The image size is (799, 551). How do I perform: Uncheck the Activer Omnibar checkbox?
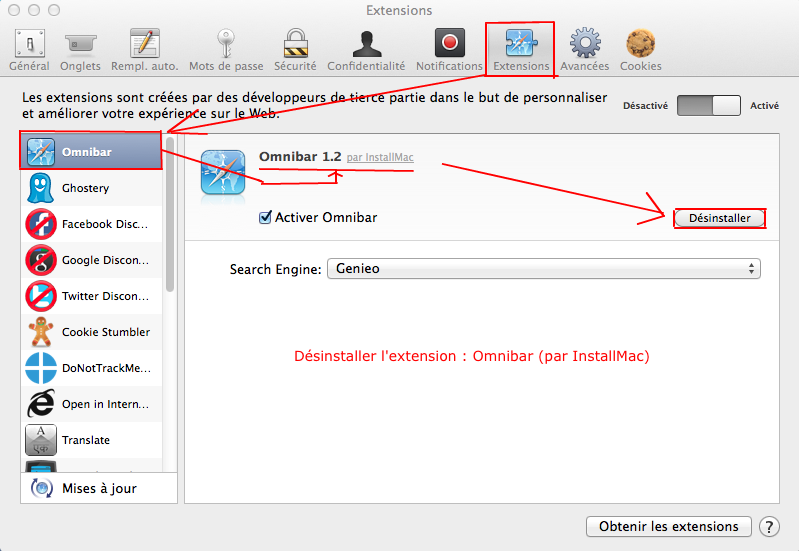point(266,217)
